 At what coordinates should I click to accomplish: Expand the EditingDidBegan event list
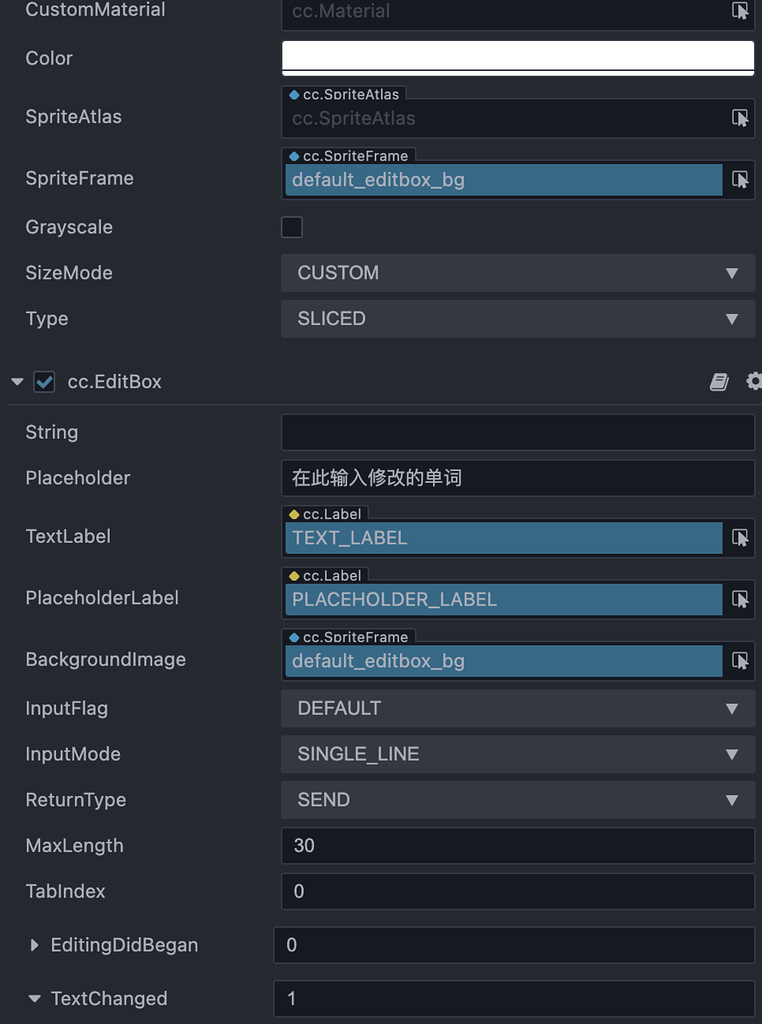coord(33,944)
